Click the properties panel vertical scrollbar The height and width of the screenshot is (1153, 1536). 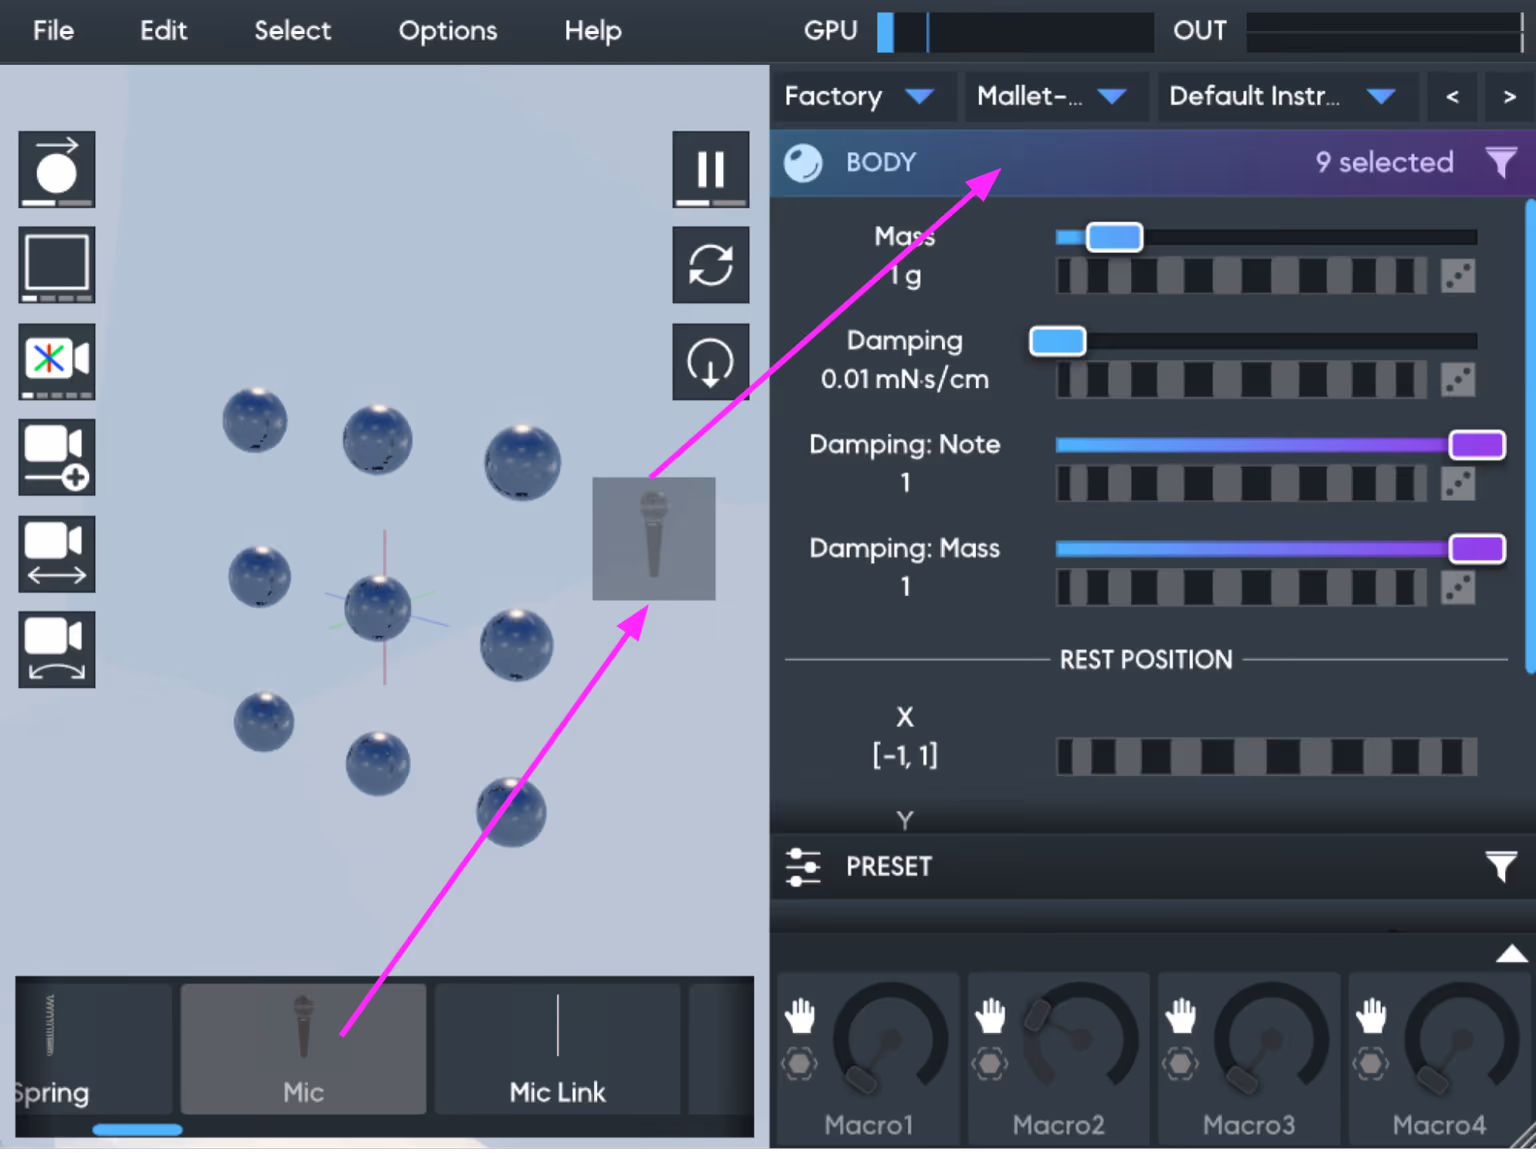(1530, 437)
